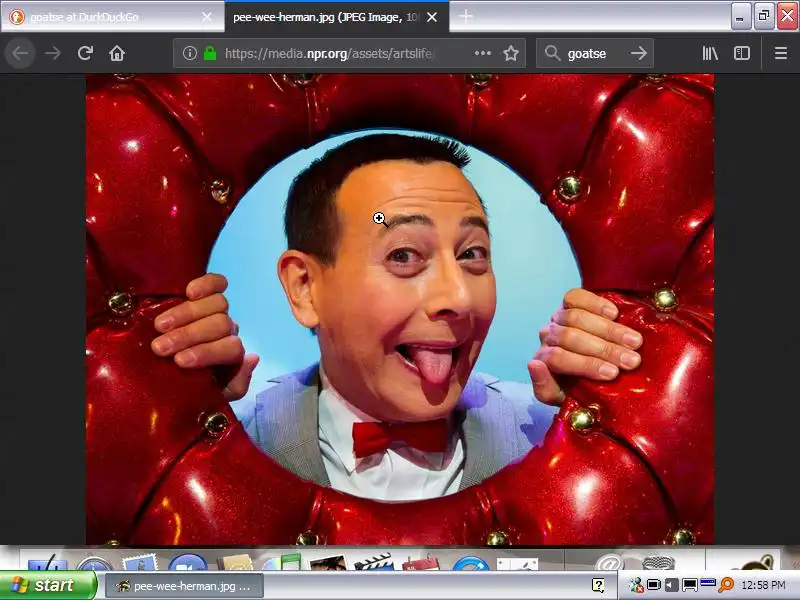Open a new tab with the plus button
Viewport: 800px width, 600px height.
point(465,17)
